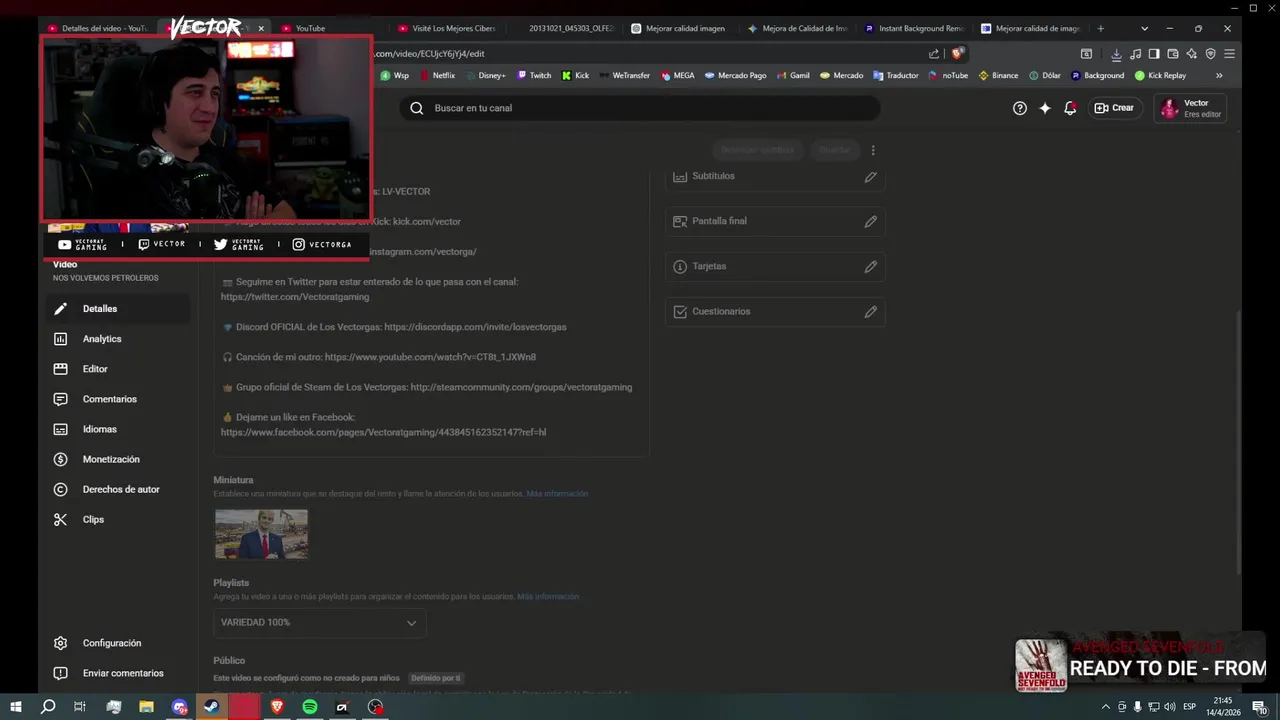The image size is (1280, 720).
Task: Open Configuración settings
Action: click(x=118, y=643)
